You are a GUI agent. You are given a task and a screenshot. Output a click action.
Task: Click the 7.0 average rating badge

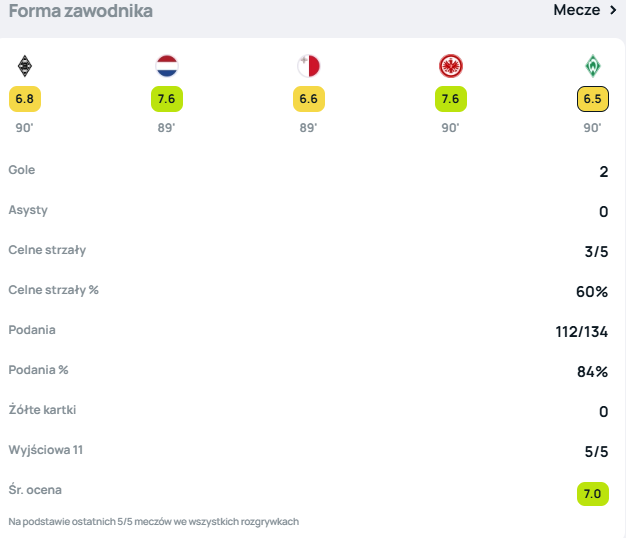592,493
